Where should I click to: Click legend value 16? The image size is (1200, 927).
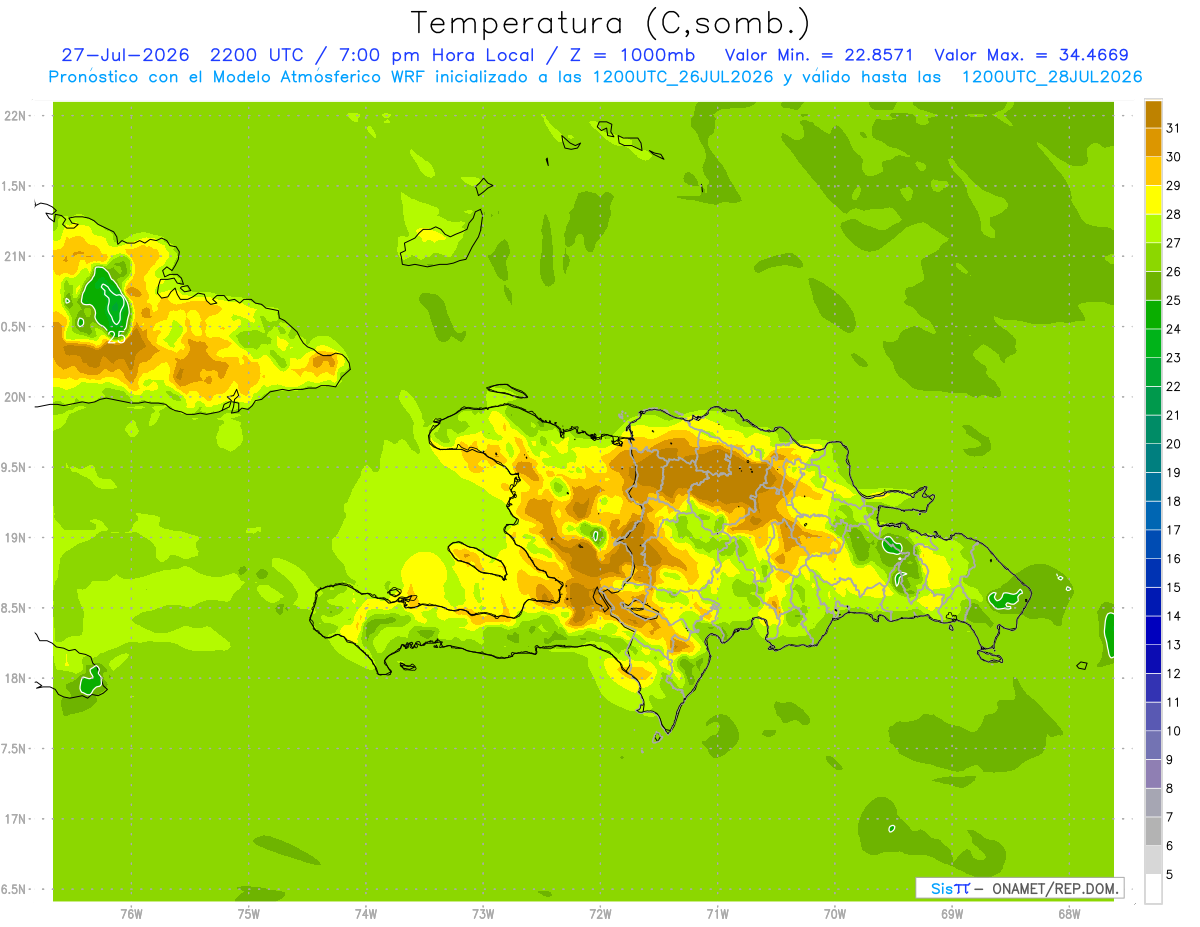coord(1173,558)
